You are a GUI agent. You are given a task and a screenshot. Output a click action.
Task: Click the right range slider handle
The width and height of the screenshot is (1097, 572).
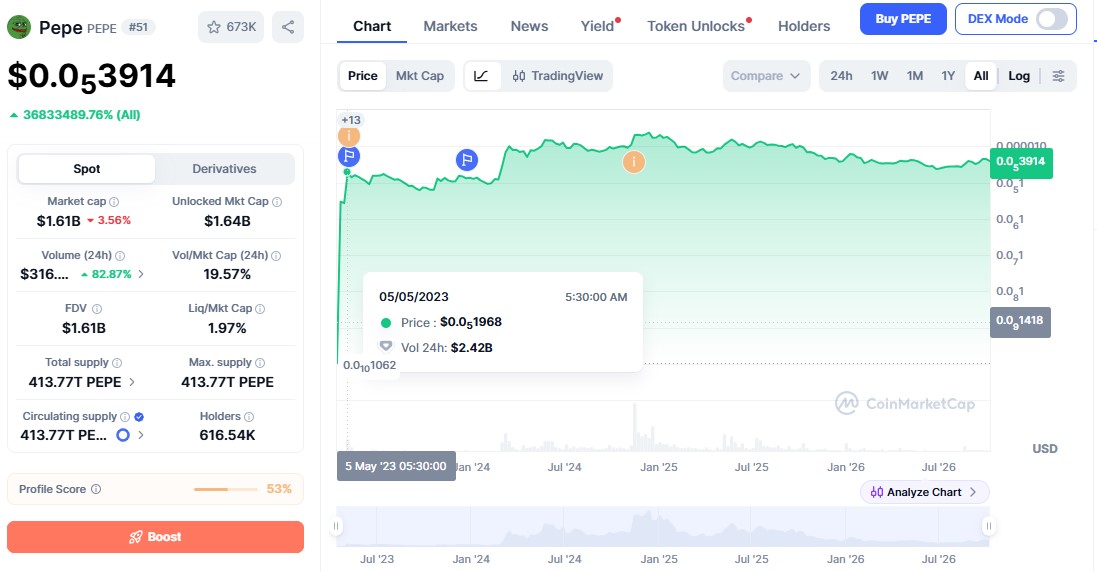[988, 526]
